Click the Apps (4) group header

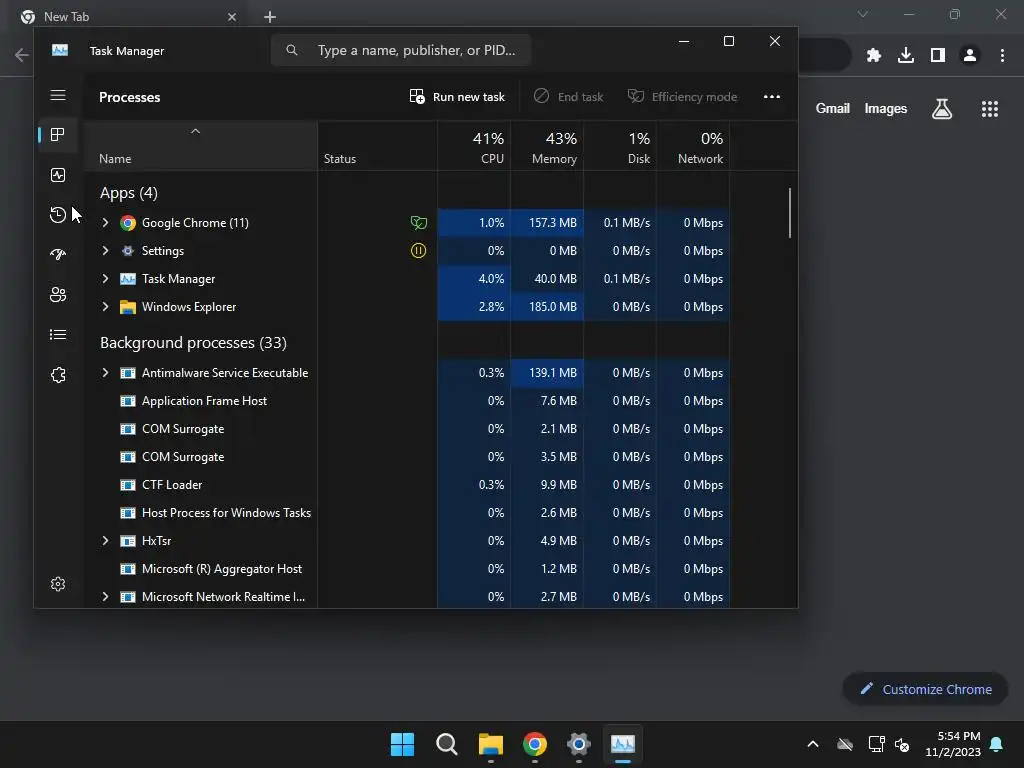pos(129,193)
